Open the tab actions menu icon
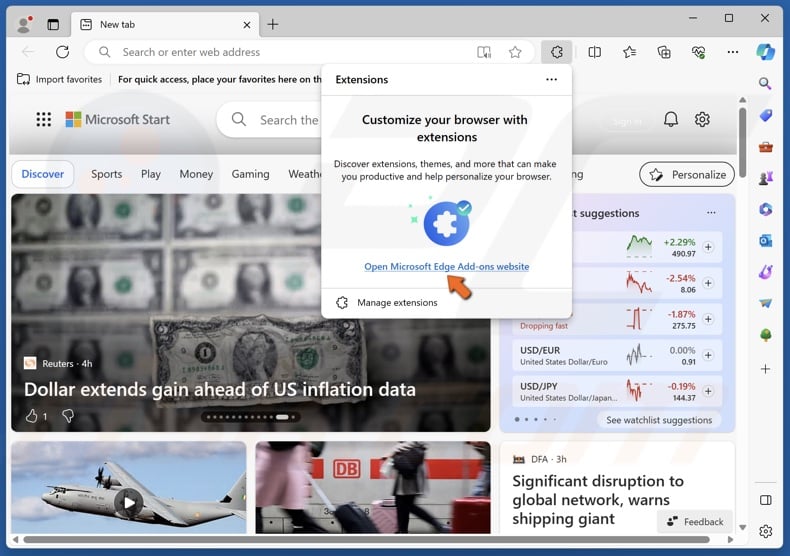Image resolution: width=790 pixels, height=556 pixels. coord(53,24)
